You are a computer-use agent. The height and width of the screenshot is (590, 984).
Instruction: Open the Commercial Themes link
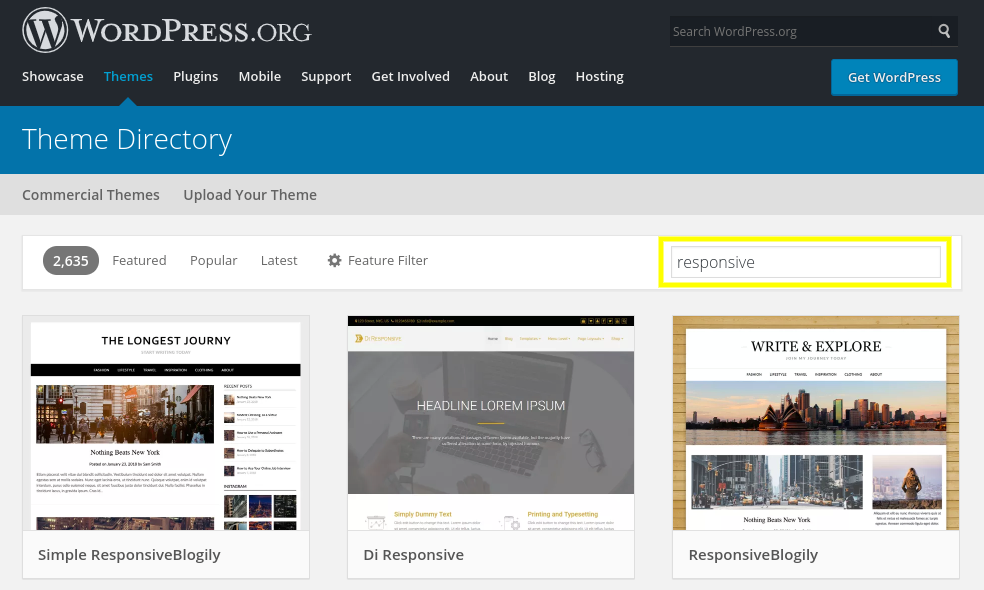[91, 195]
